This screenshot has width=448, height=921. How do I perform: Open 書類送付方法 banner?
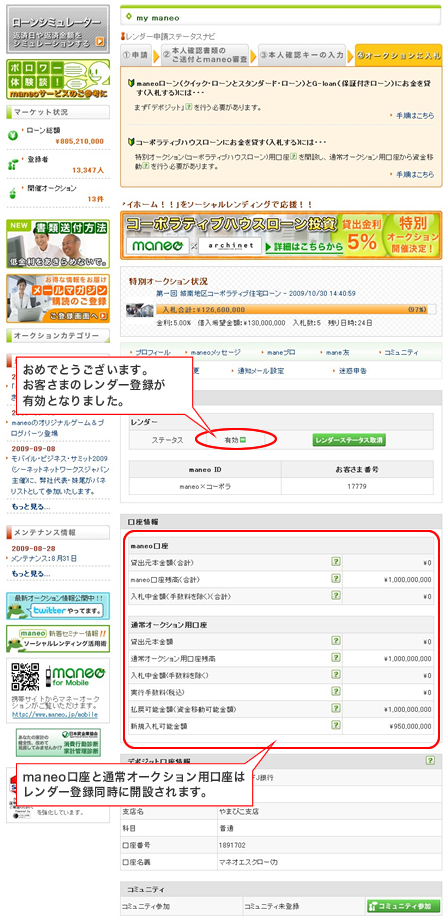tap(58, 244)
